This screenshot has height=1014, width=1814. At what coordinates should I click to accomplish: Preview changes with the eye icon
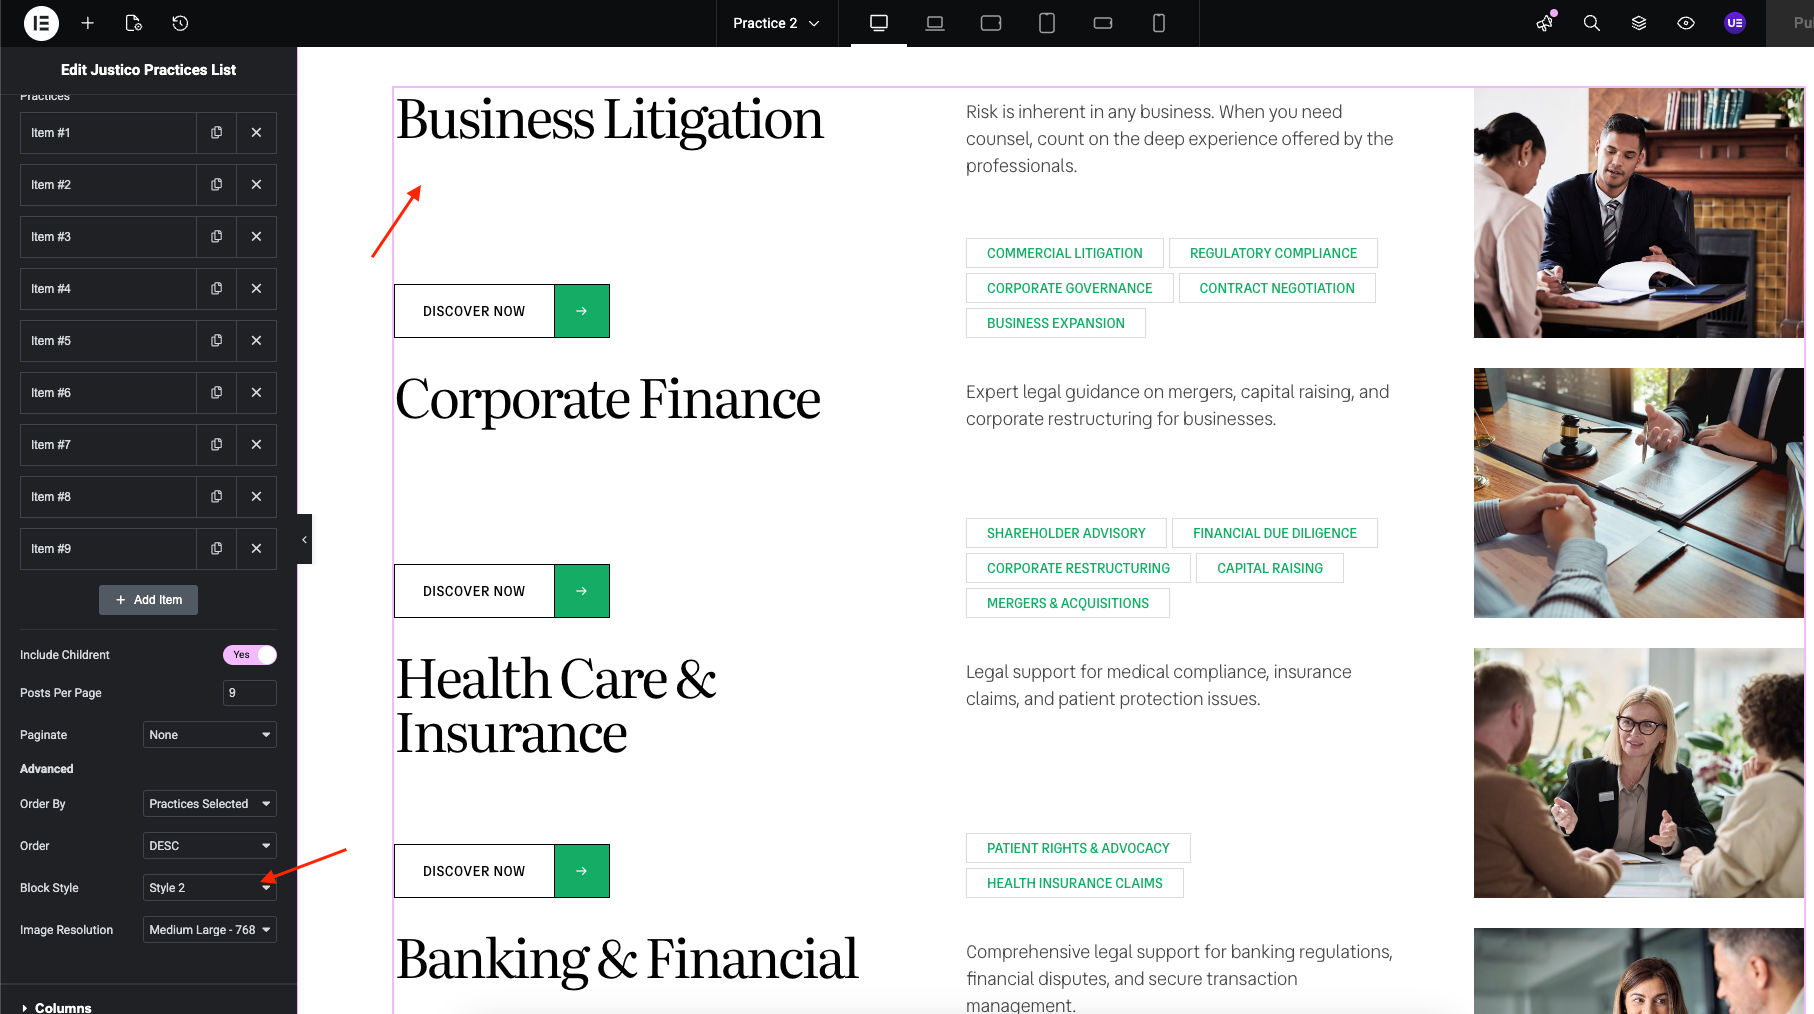[1685, 23]
